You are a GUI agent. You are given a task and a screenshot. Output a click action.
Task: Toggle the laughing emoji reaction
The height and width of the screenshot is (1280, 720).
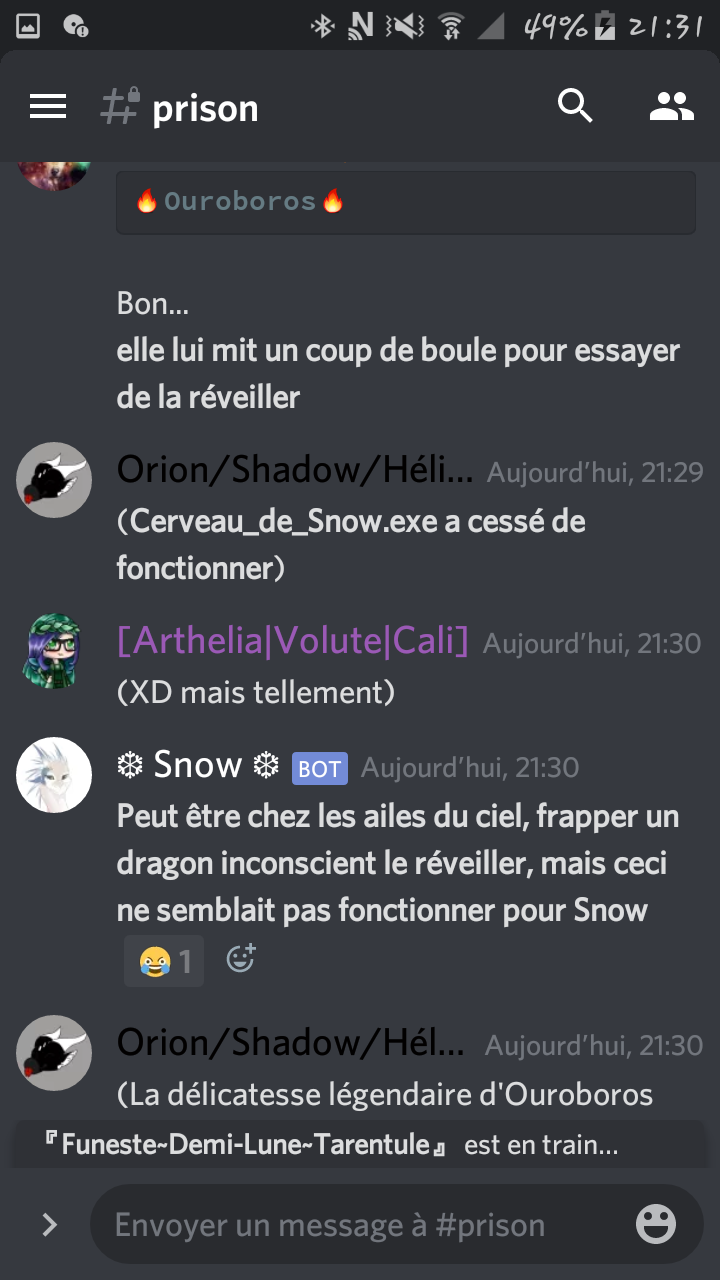pos(164,961)
